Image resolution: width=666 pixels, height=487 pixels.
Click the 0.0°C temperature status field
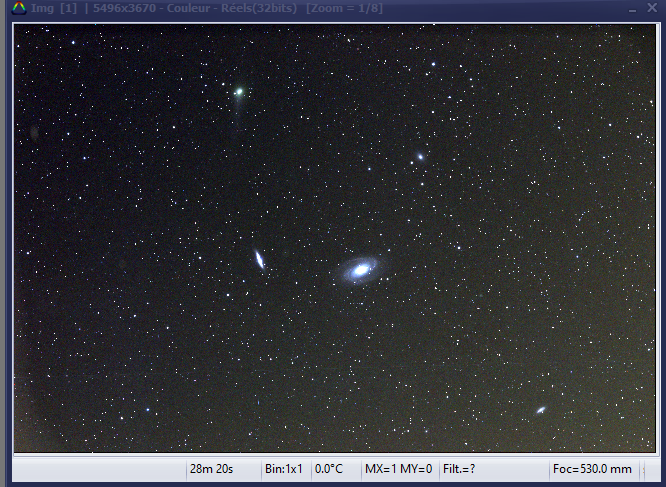pos(330,469)
